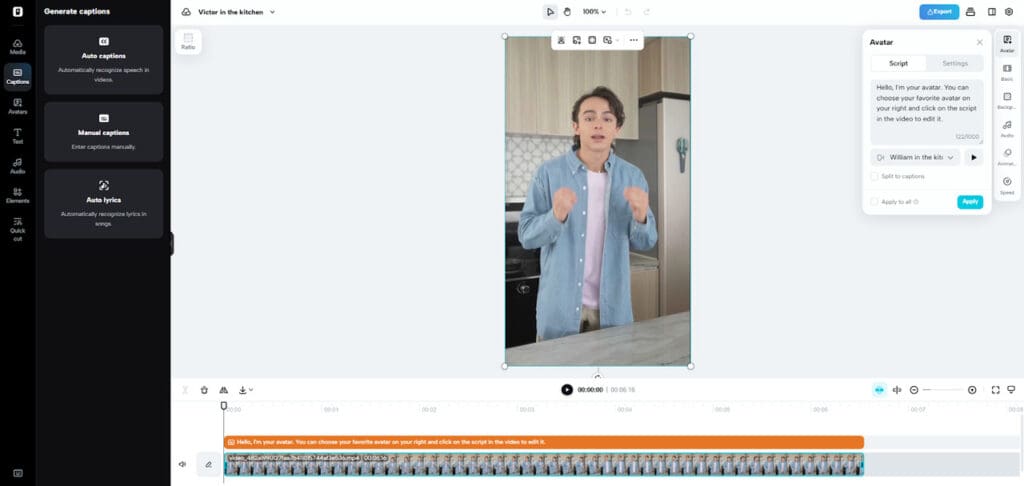Delete the selected clip with trash icon

pyautogui.click(x=204, y=390)
